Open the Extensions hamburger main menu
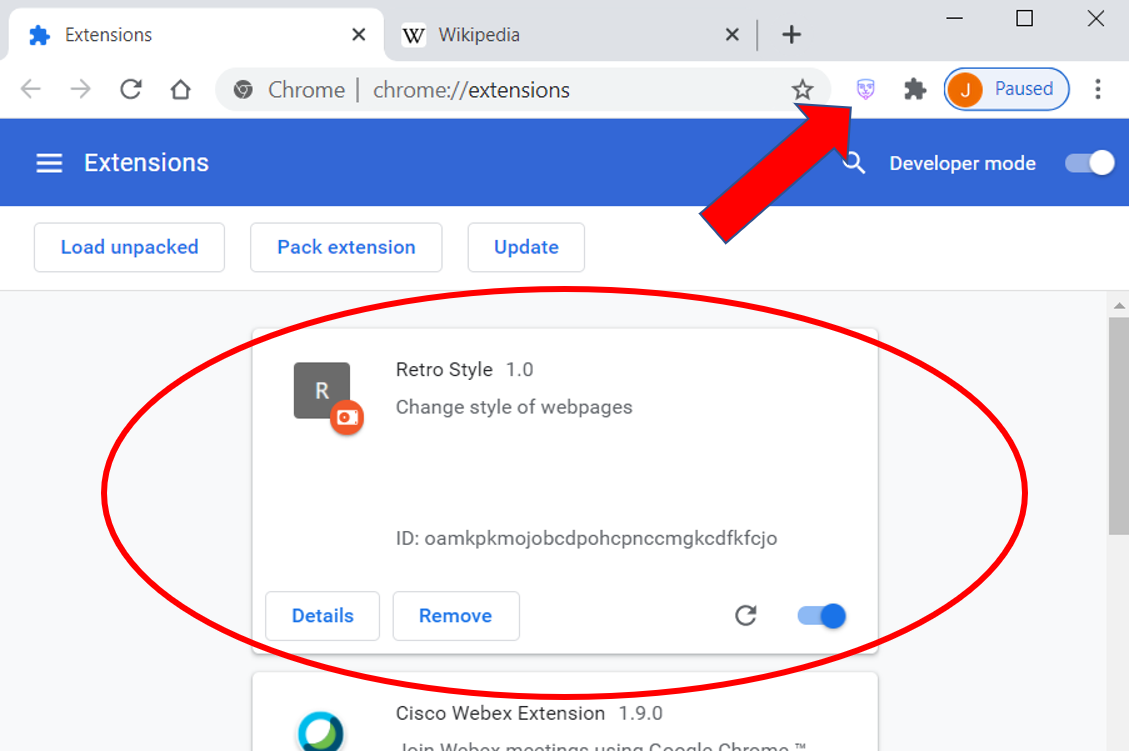 coord(49,163)
